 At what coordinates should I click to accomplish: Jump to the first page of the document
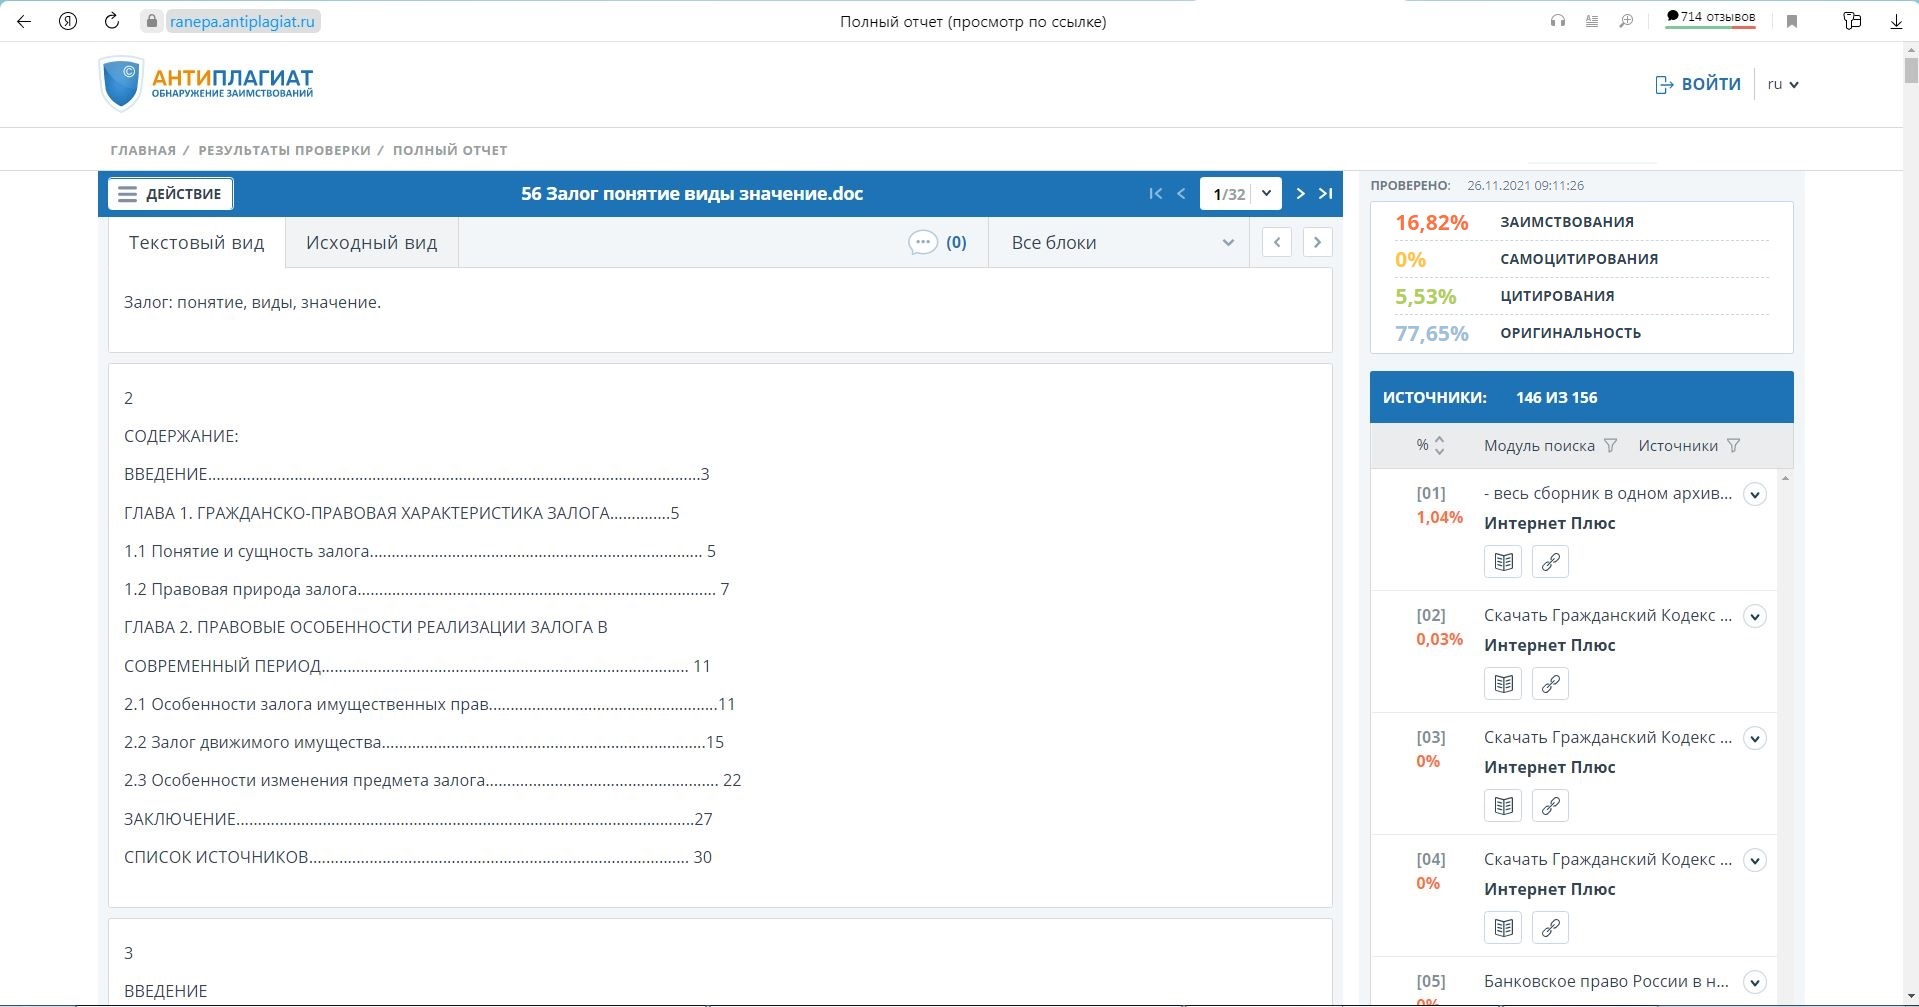click(x=1155, y=194)
